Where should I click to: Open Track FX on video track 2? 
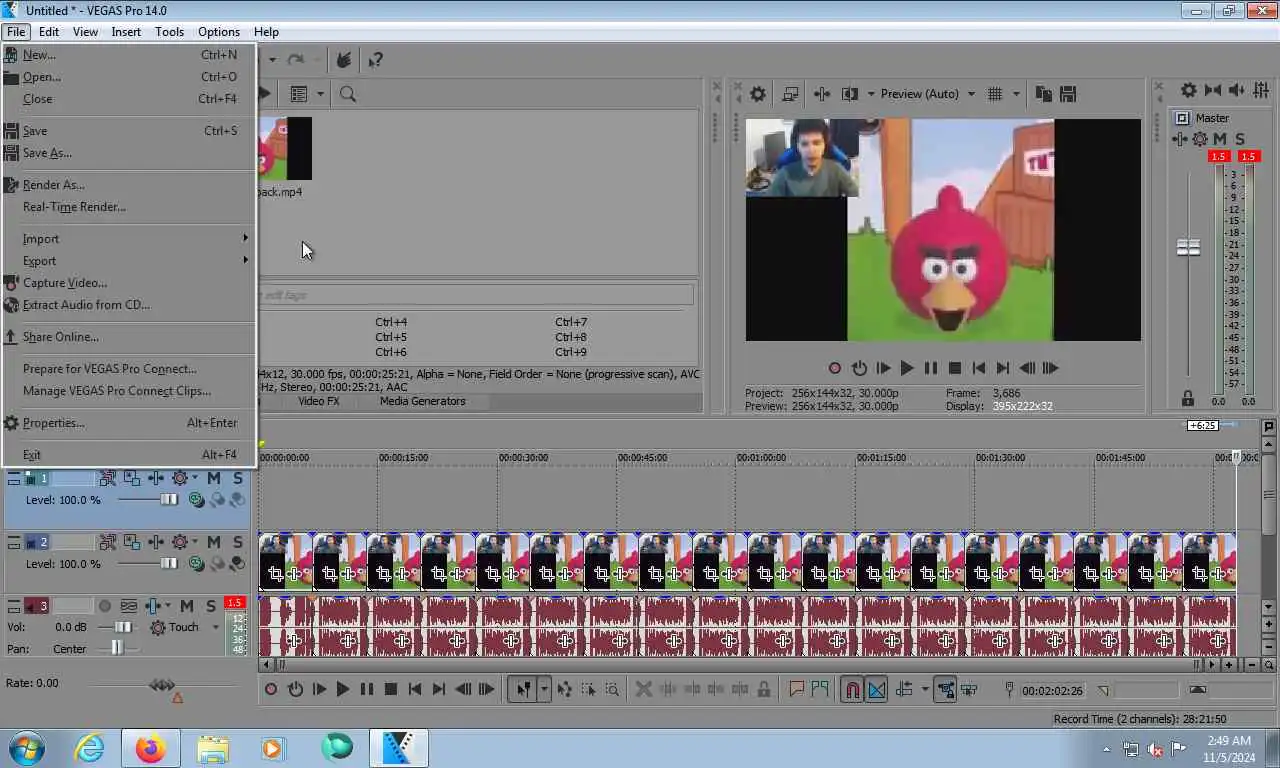pyautogui.click(x=156, y=542)
